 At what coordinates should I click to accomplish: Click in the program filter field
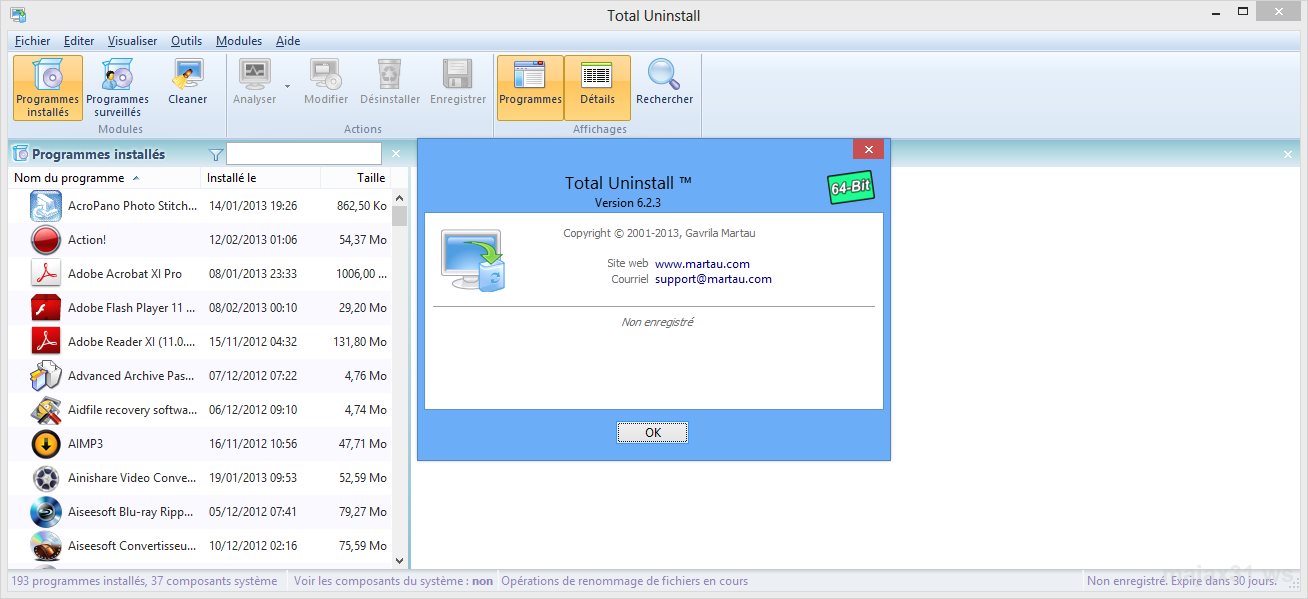click(x=304, y=154)
